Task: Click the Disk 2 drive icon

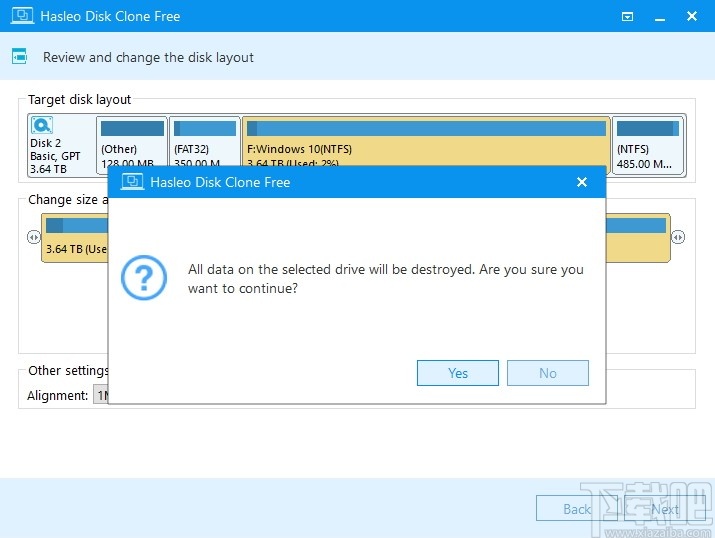Action: 42,125
